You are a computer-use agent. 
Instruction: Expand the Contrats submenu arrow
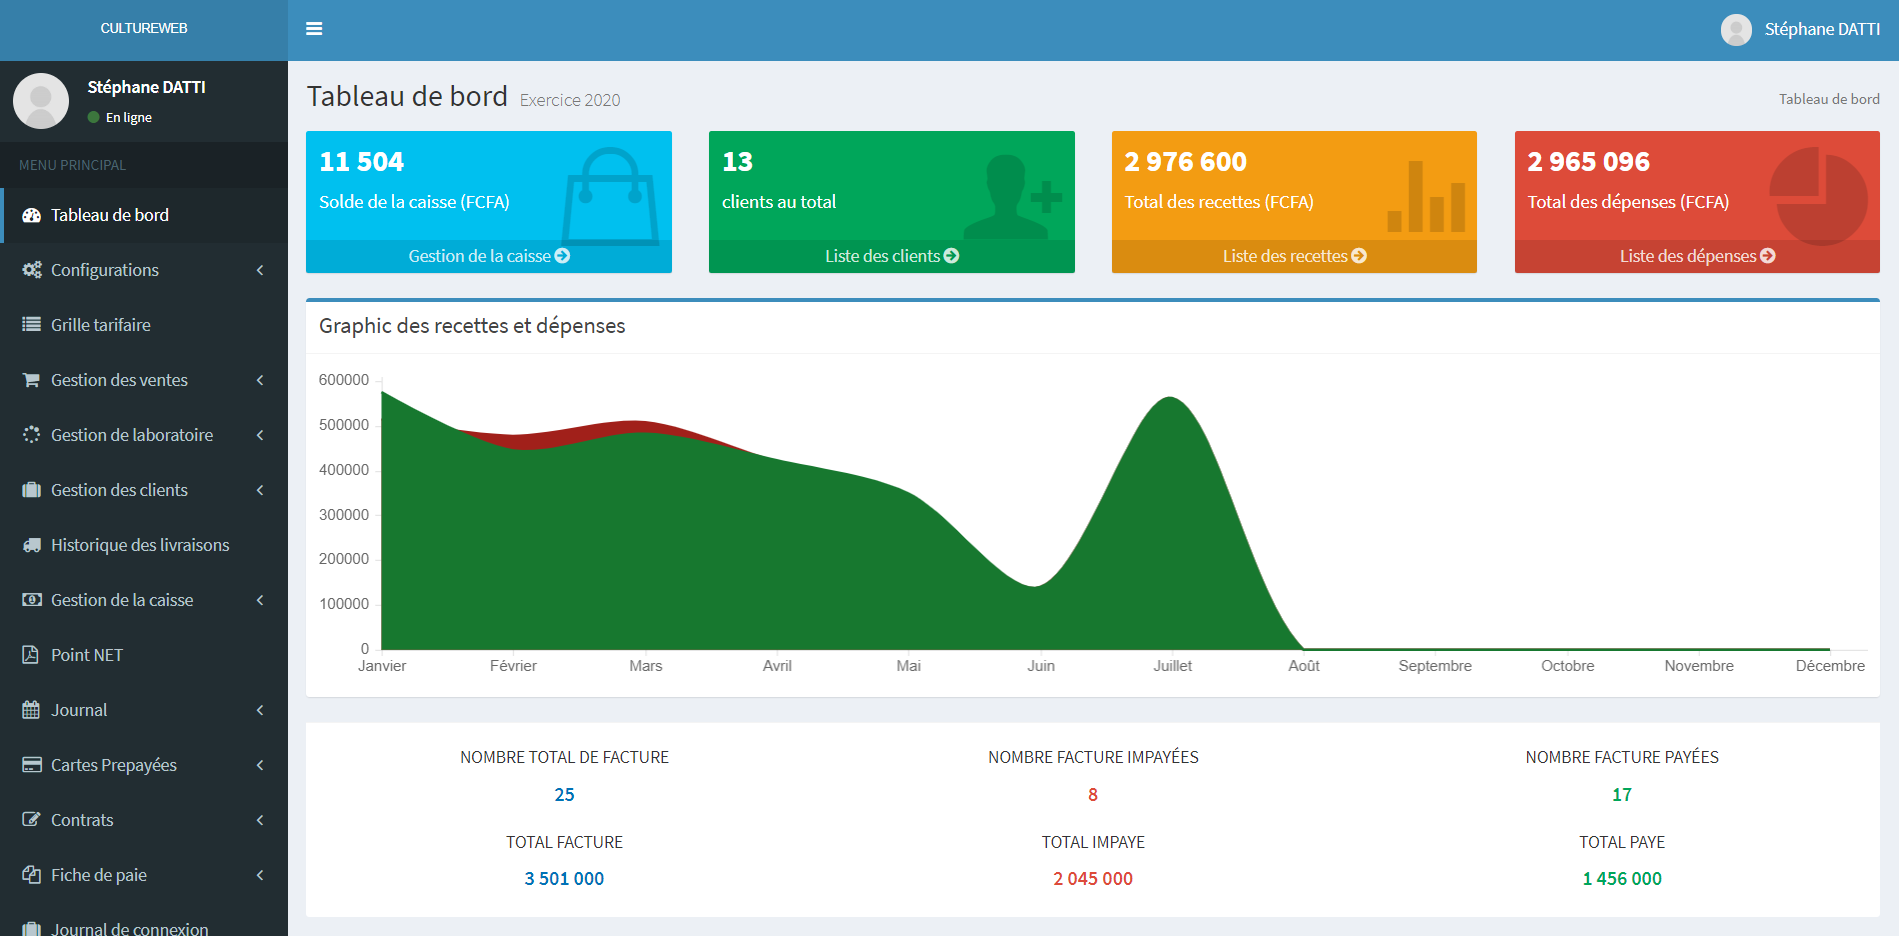coord(260,820)
